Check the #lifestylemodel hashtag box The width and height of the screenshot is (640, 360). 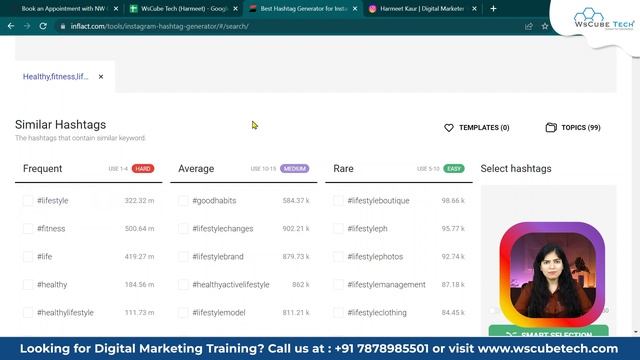coord(183,313)
